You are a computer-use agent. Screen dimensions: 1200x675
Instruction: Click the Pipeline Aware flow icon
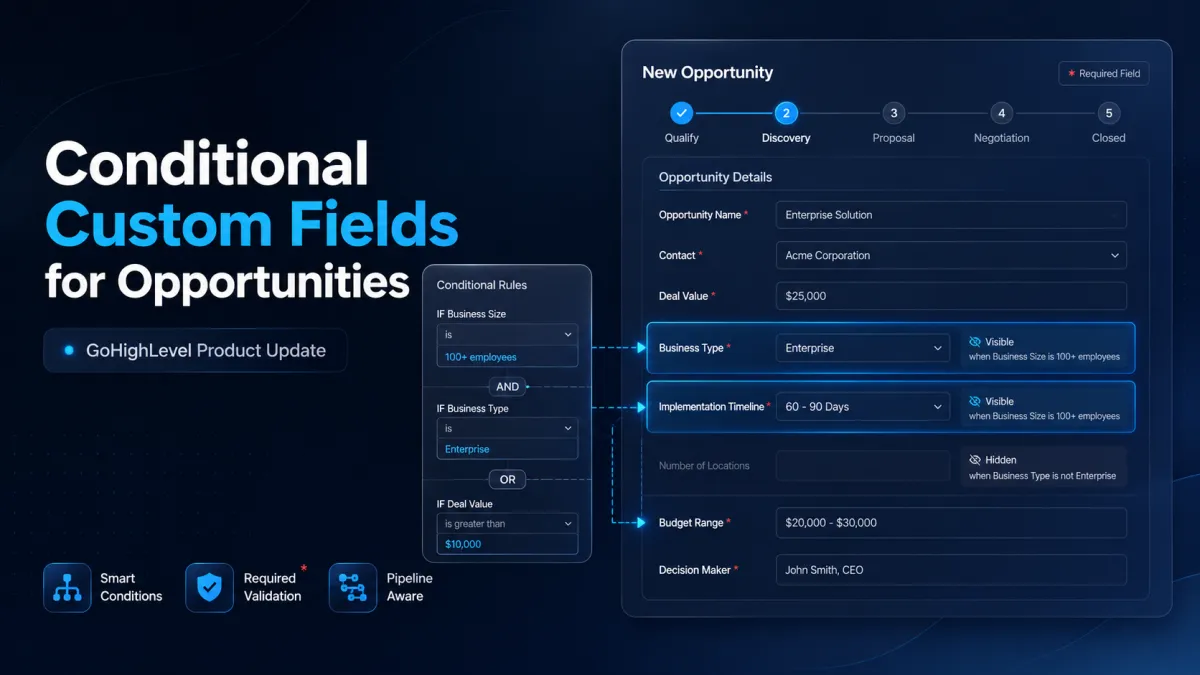[x=353, y=587]
